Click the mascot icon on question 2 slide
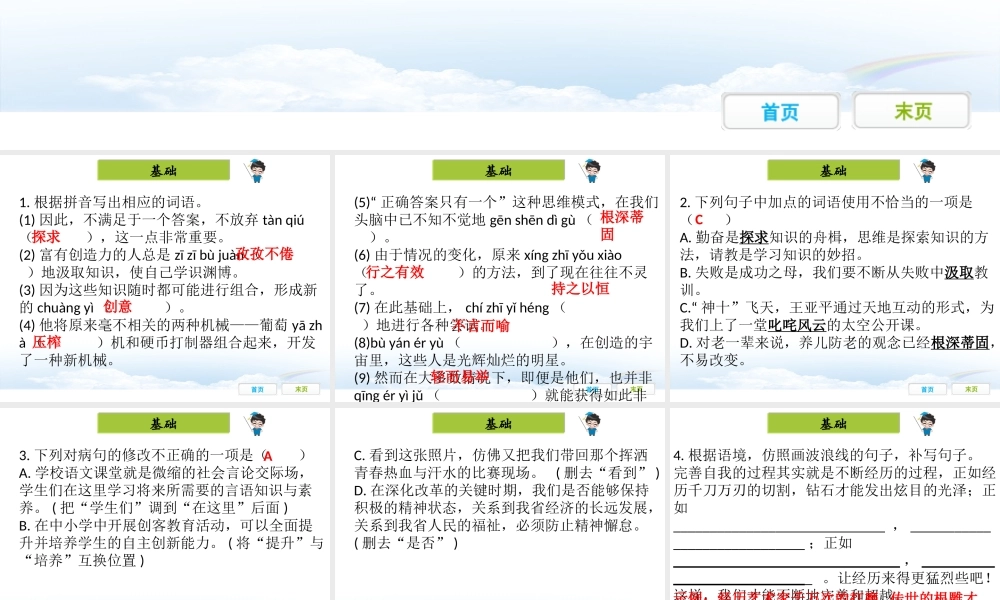 tap(925, 171)
